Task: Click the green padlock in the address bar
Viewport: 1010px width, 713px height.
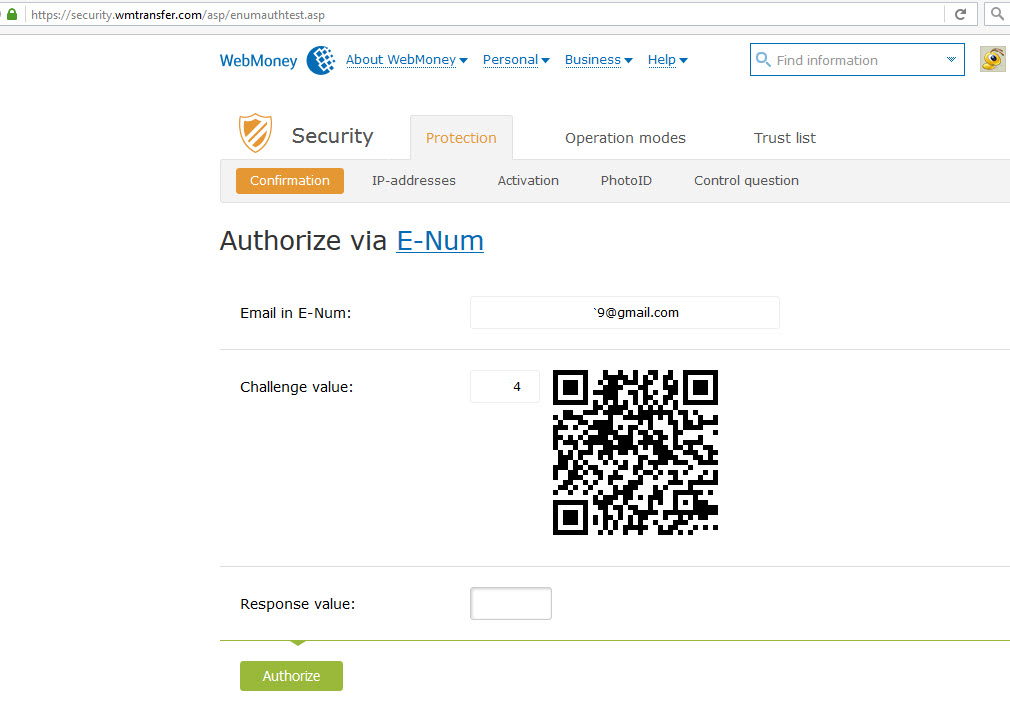Action: click(12, 15)
